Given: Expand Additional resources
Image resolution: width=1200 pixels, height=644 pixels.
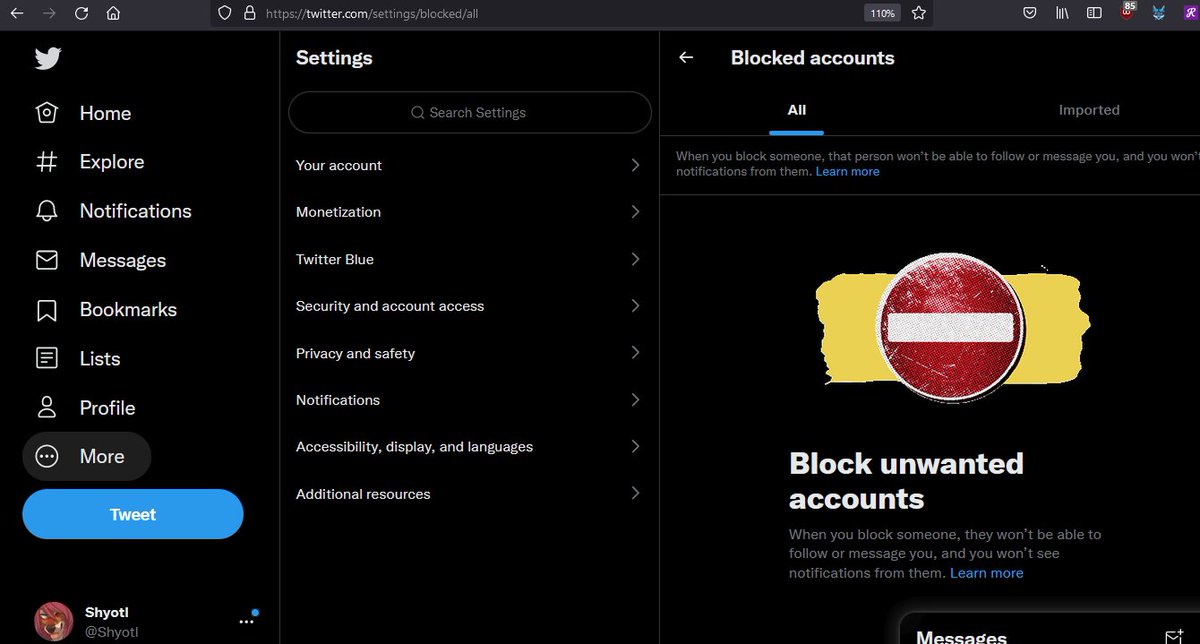Looking at the screenshot, I should (469, 494).
